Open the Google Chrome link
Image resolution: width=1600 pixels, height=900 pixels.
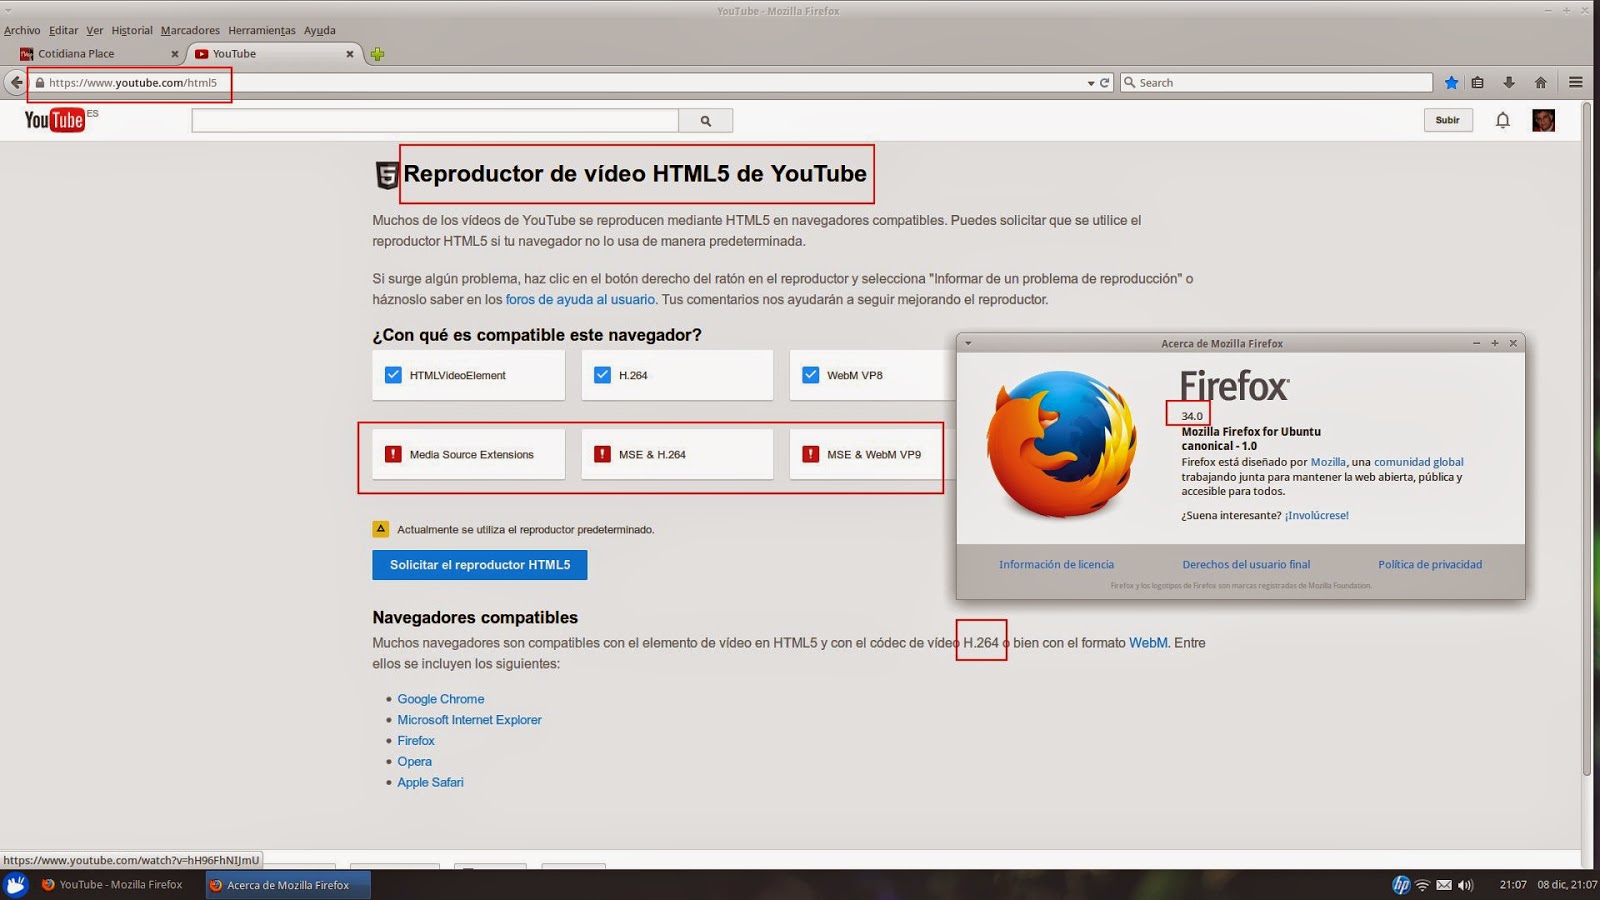click(441, 699)
